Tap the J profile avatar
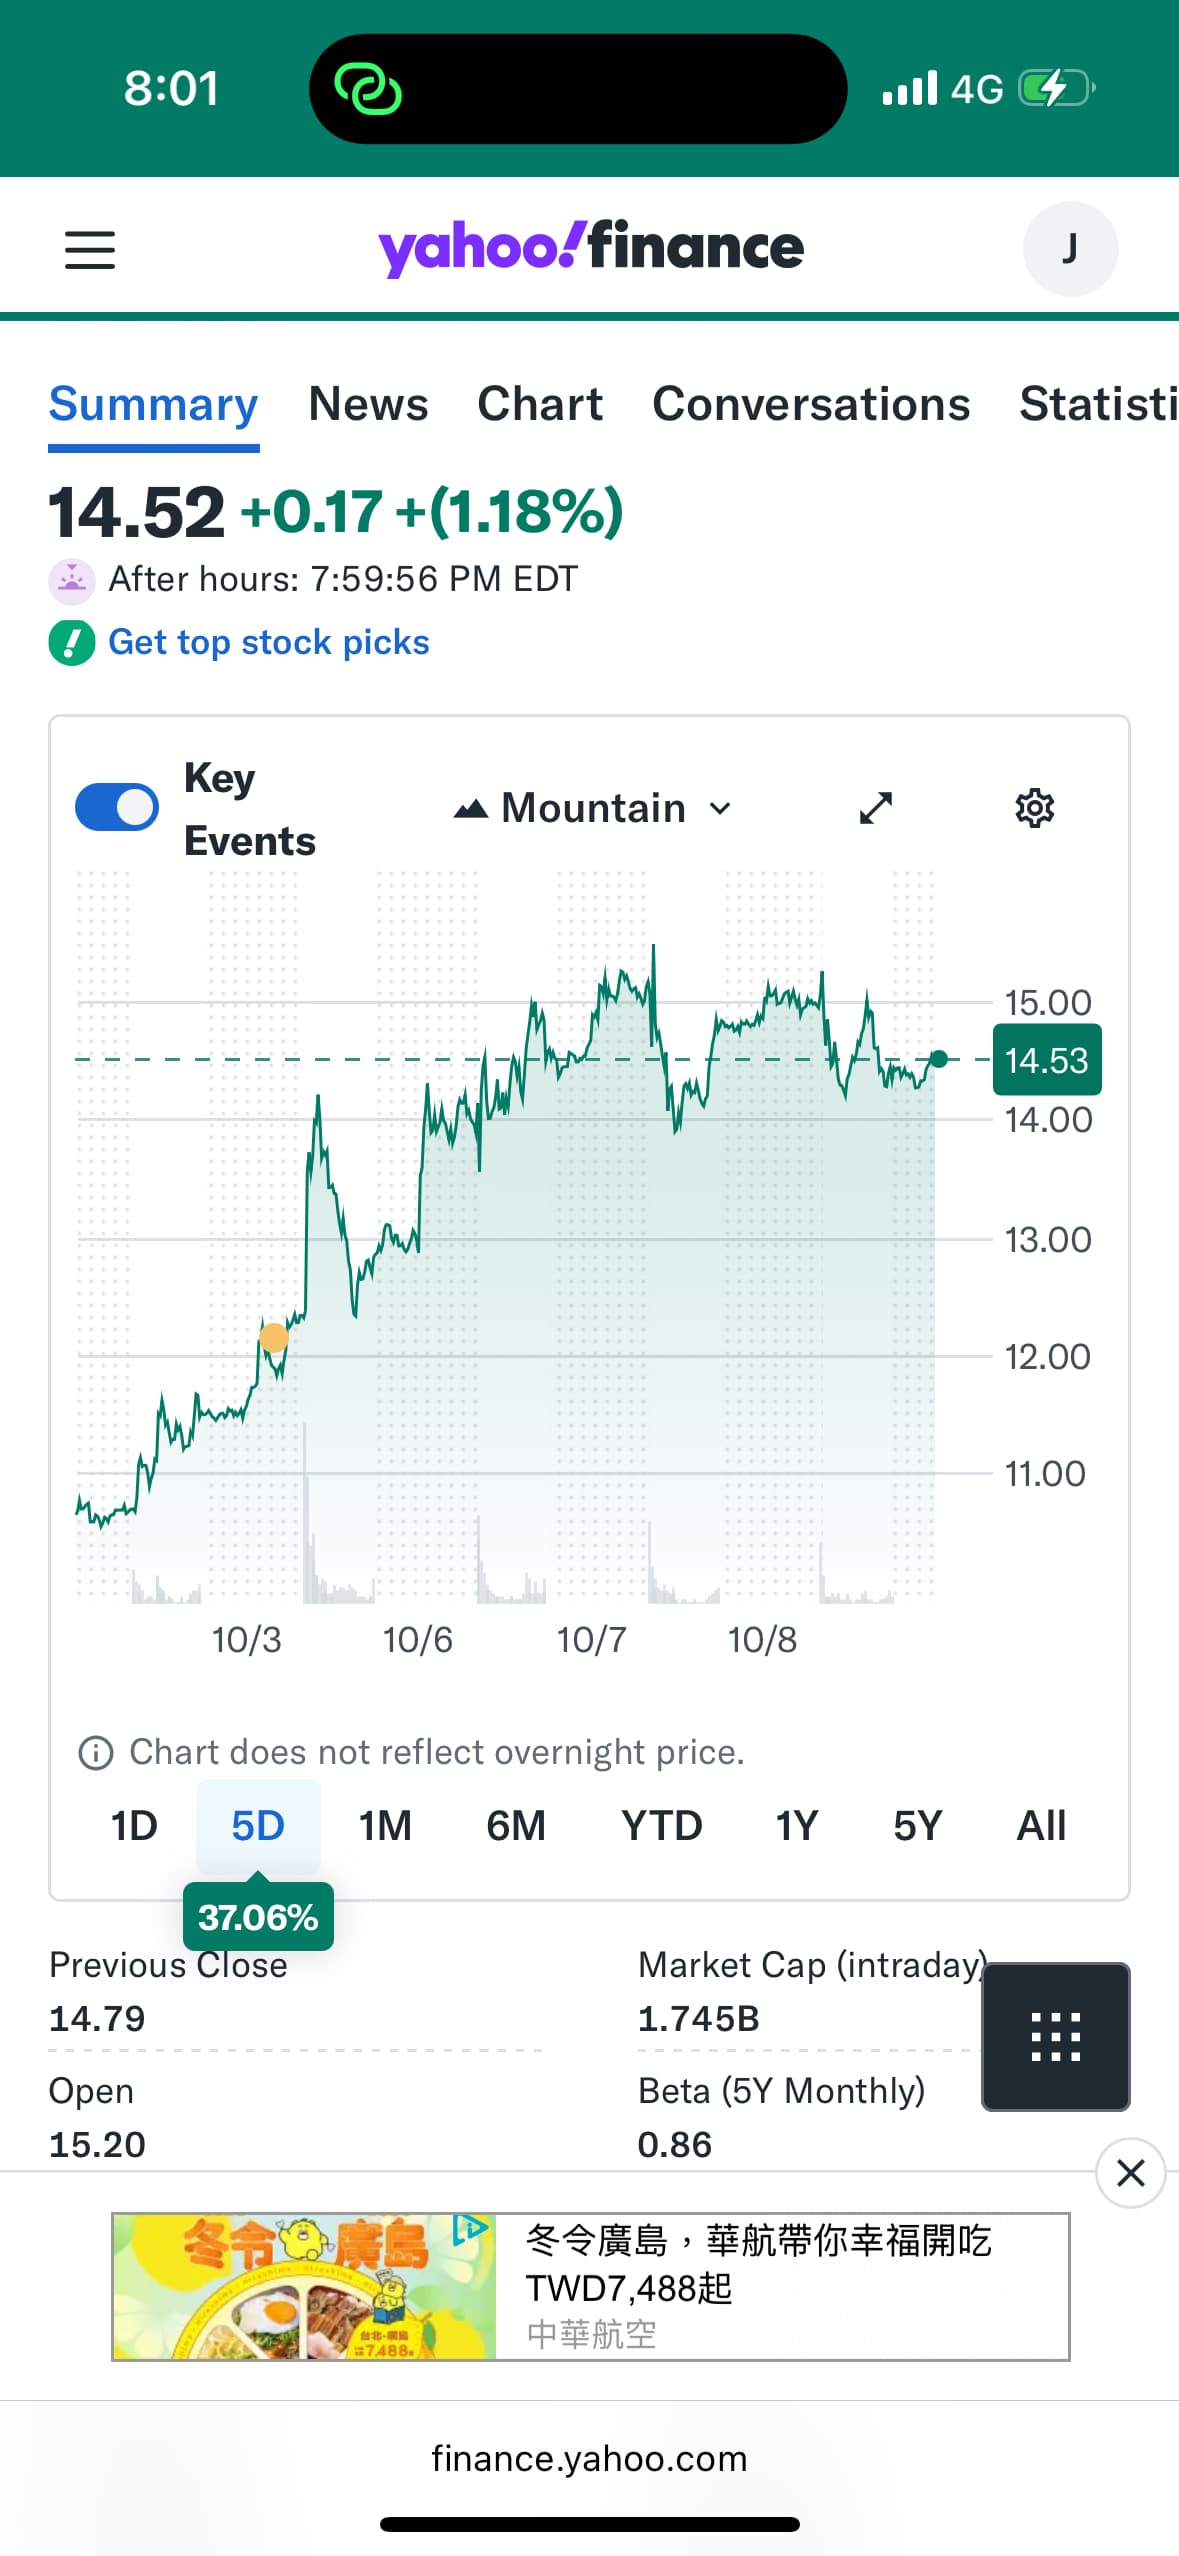 pos(1069,248)
